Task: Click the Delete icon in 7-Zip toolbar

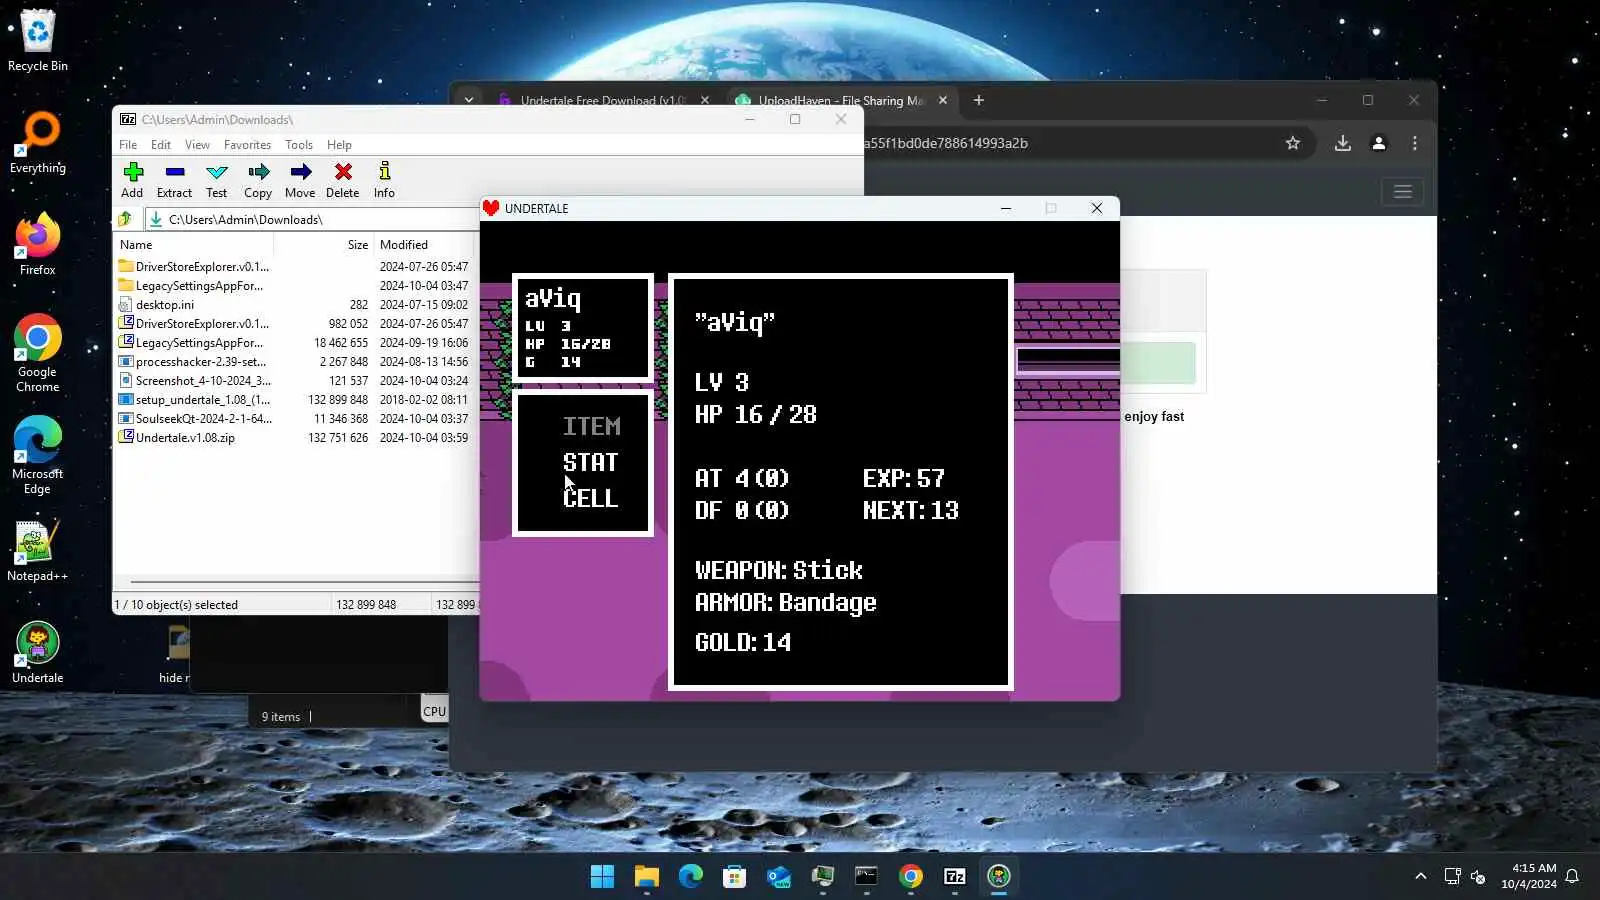Action: coord(342,180)
